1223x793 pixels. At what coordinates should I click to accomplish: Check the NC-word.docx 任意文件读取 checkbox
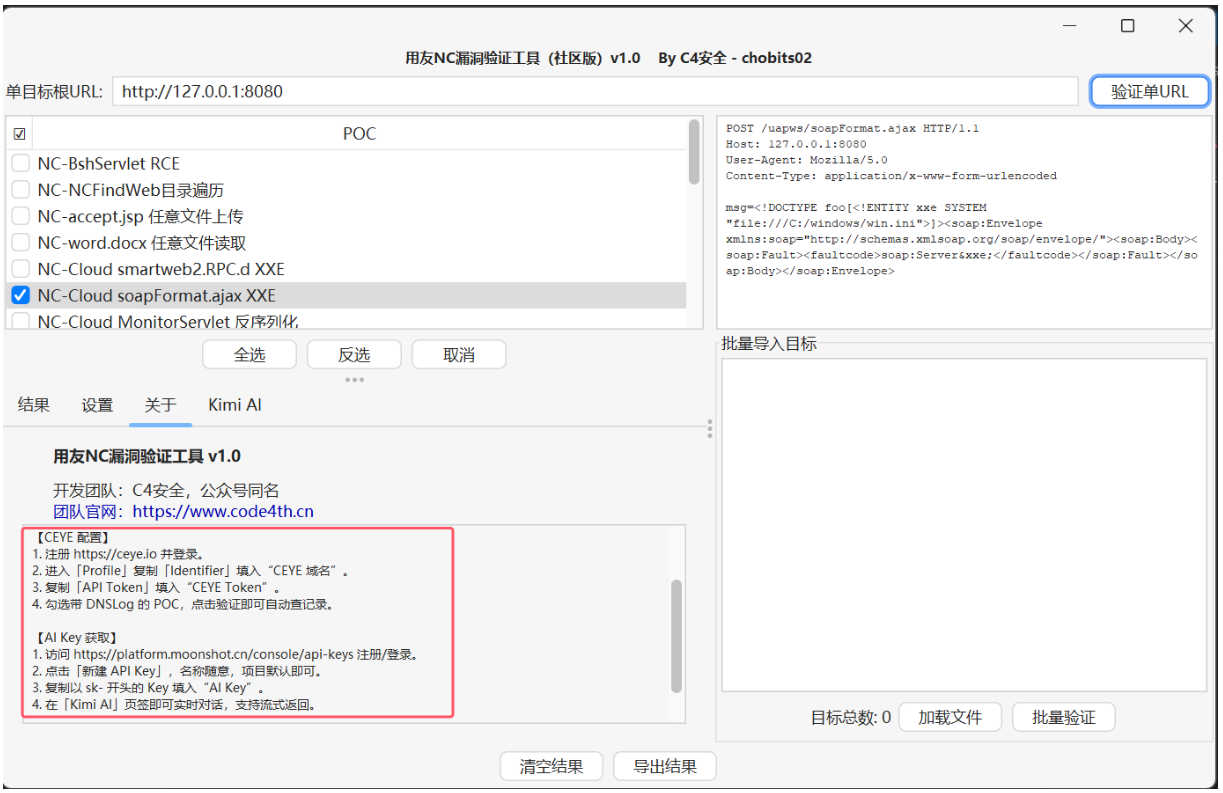pos(20,243)
